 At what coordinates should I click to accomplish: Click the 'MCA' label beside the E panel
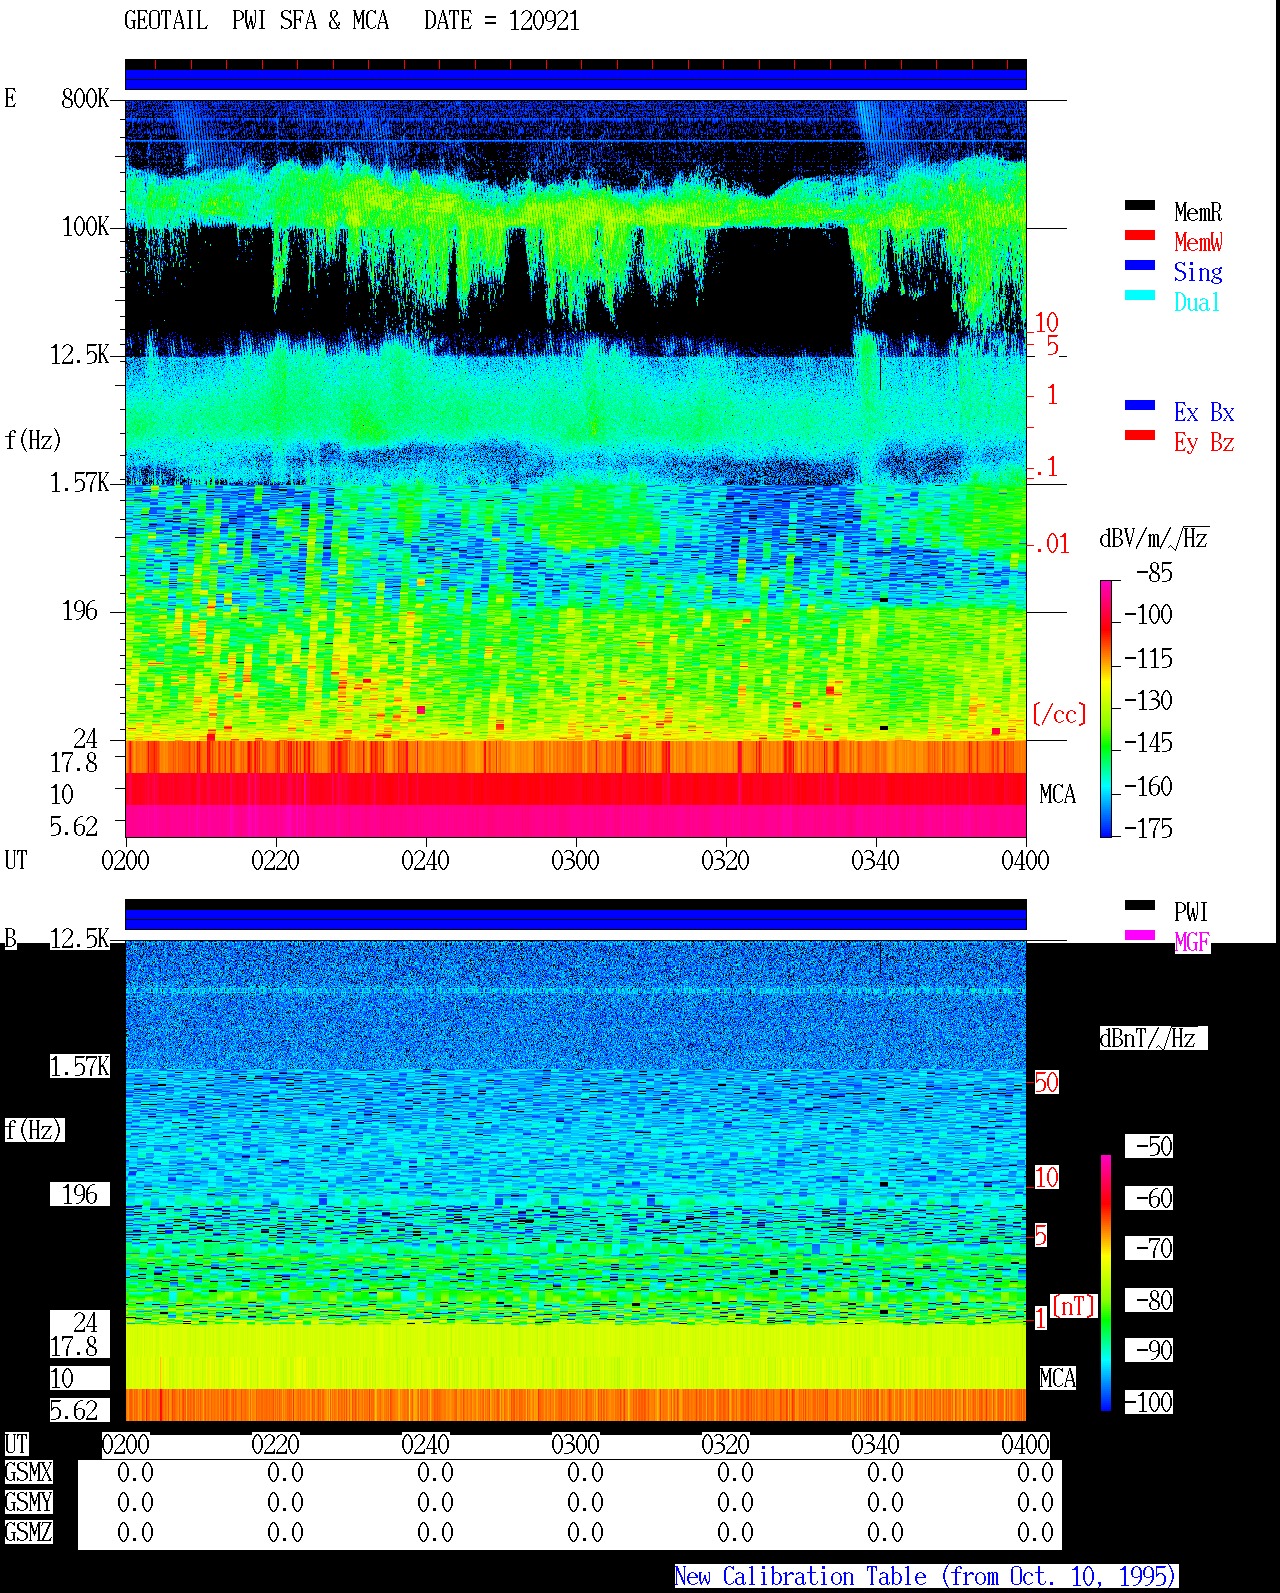[1057, 794]
